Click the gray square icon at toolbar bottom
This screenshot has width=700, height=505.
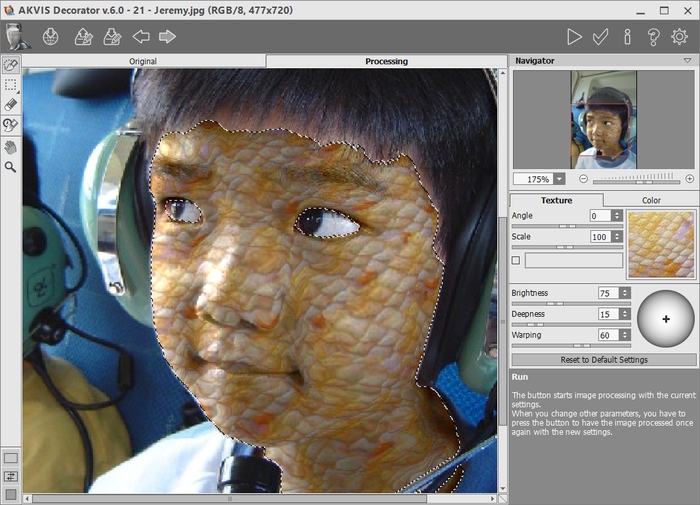11,494
